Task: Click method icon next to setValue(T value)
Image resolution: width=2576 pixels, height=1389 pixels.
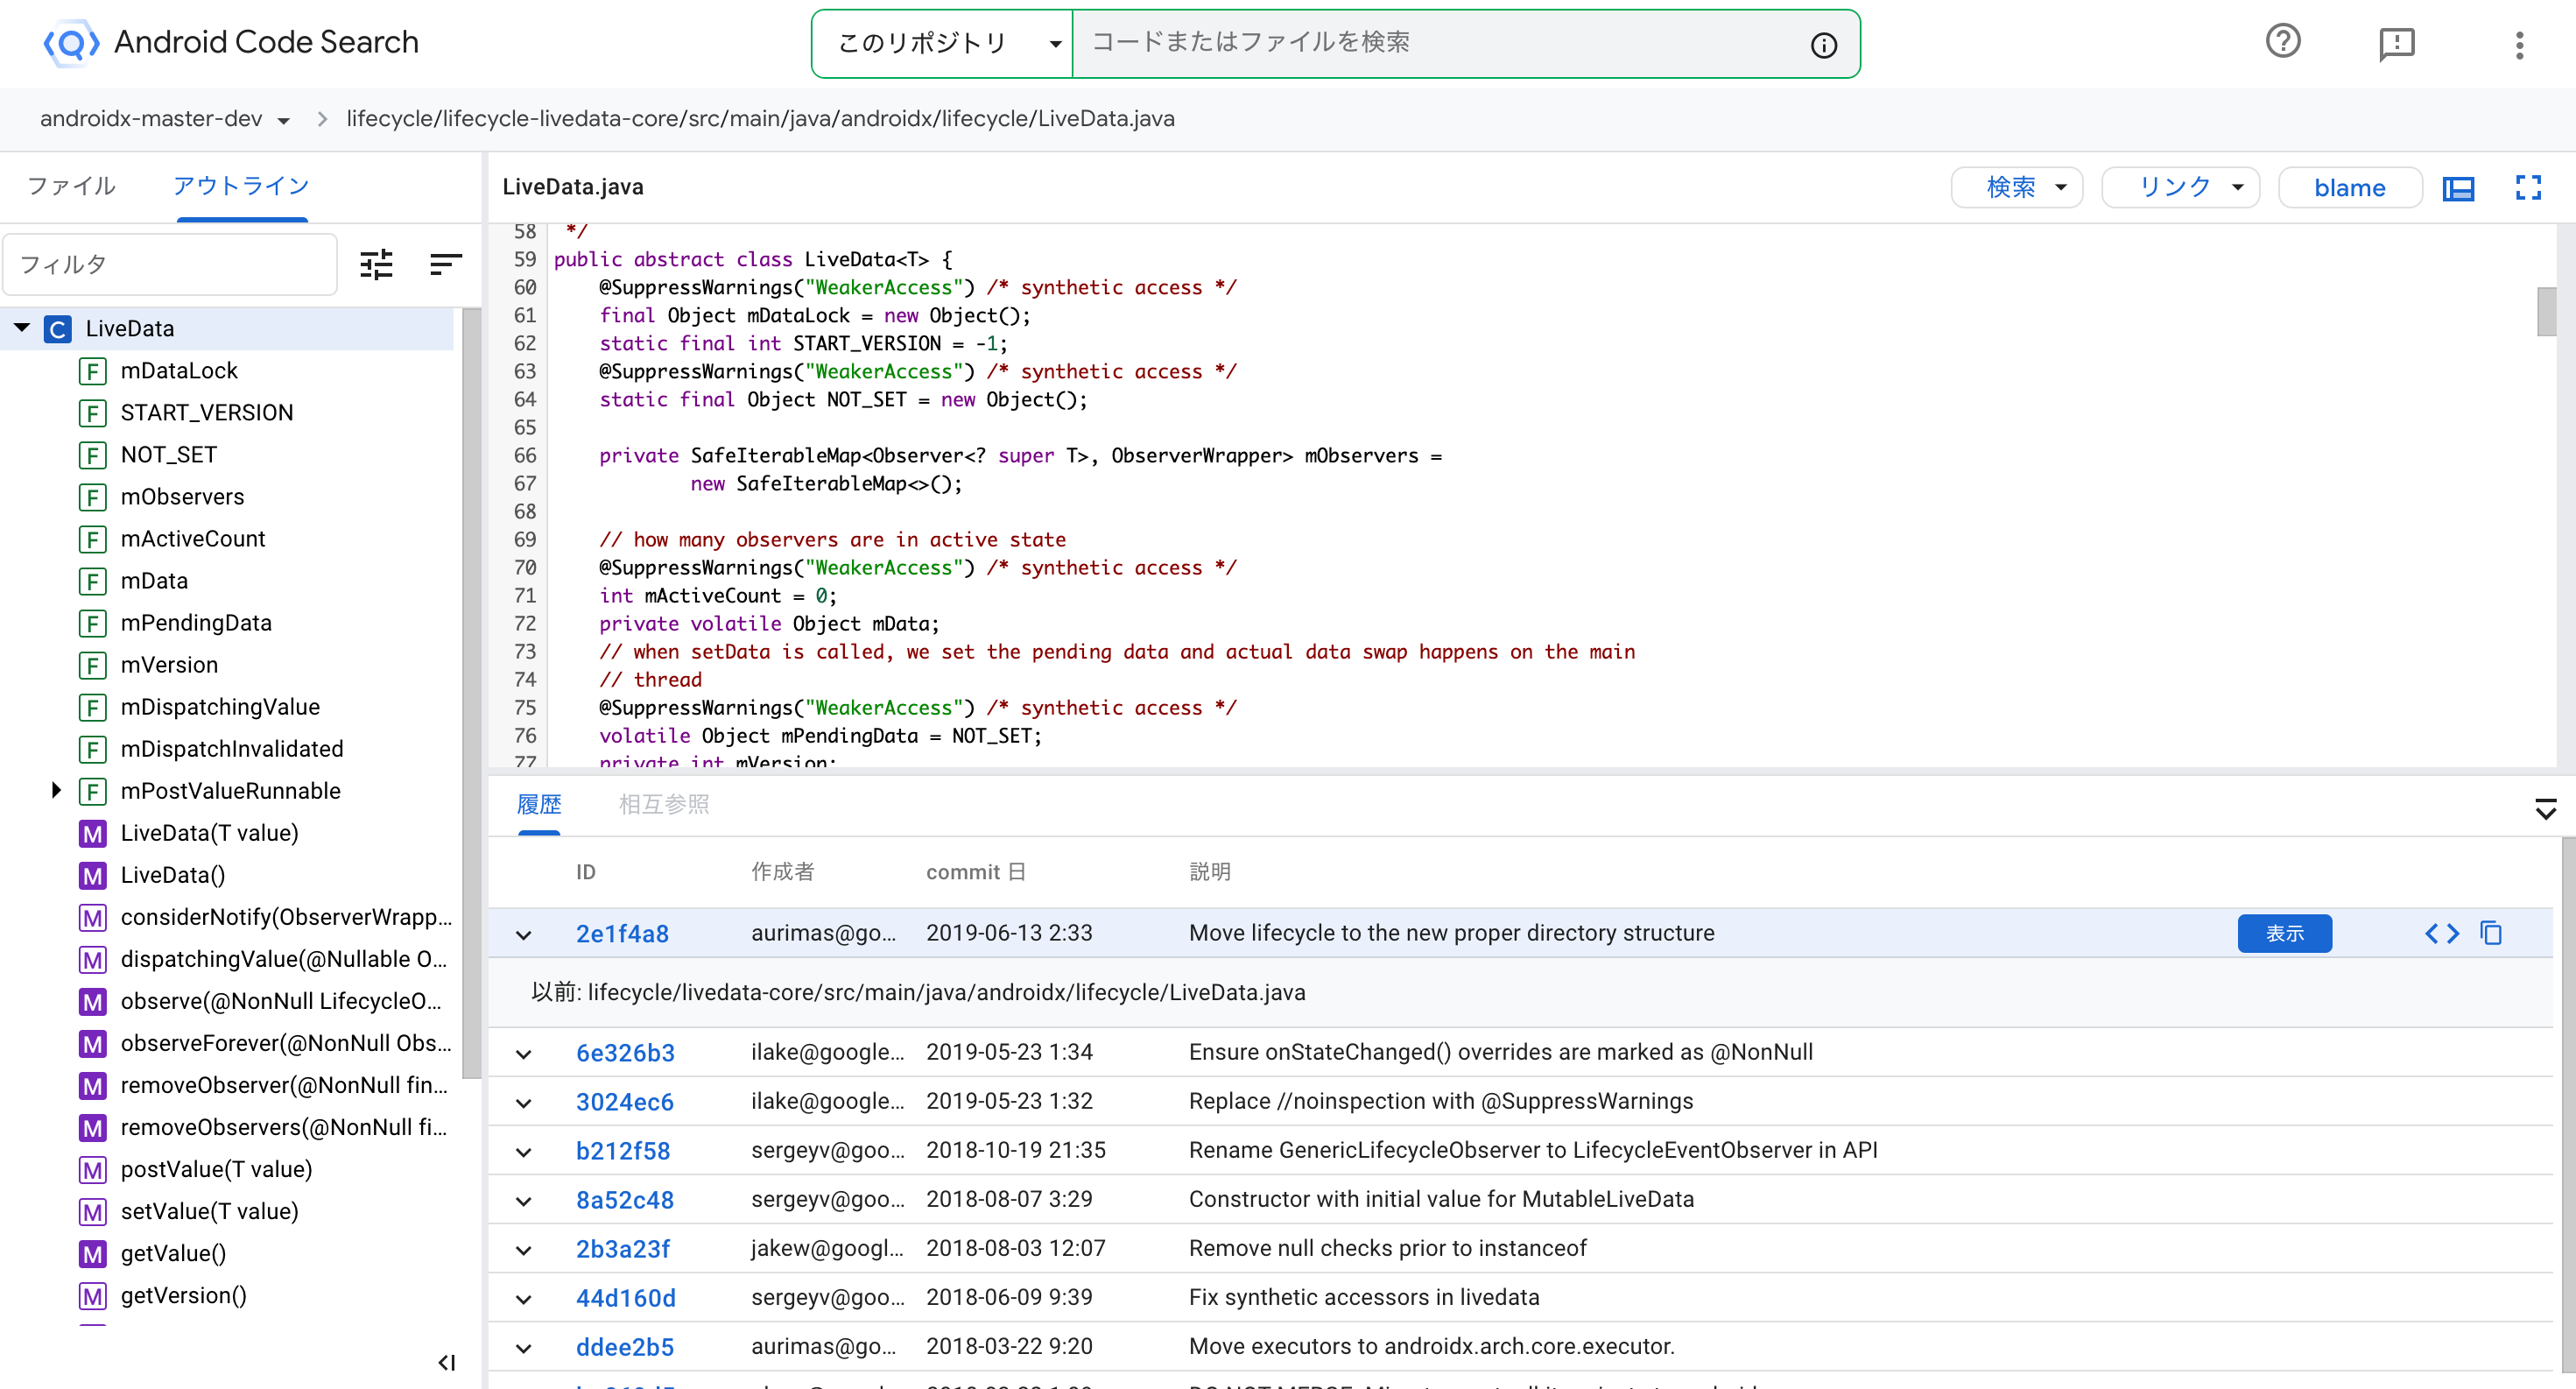Action: point(93,1211)
